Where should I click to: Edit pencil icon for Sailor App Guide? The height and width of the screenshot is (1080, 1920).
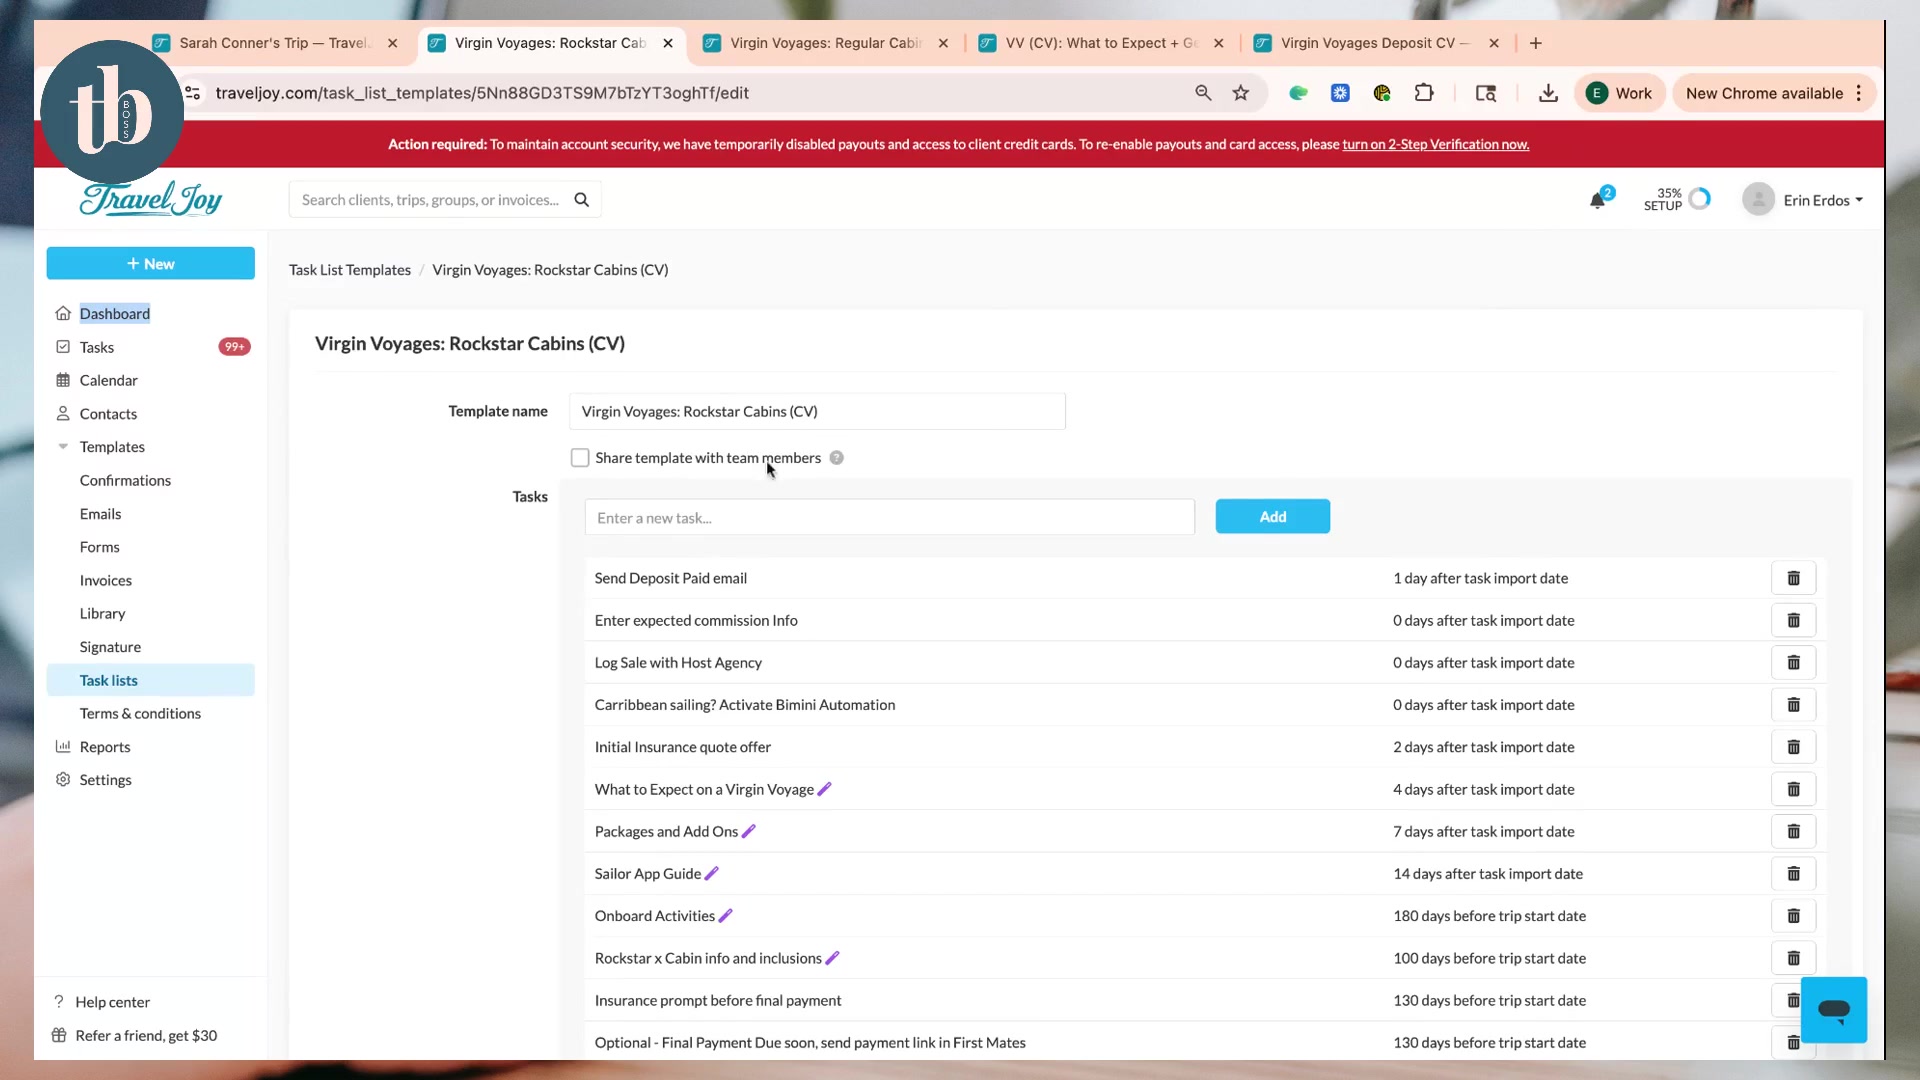(x=712, y=874)
